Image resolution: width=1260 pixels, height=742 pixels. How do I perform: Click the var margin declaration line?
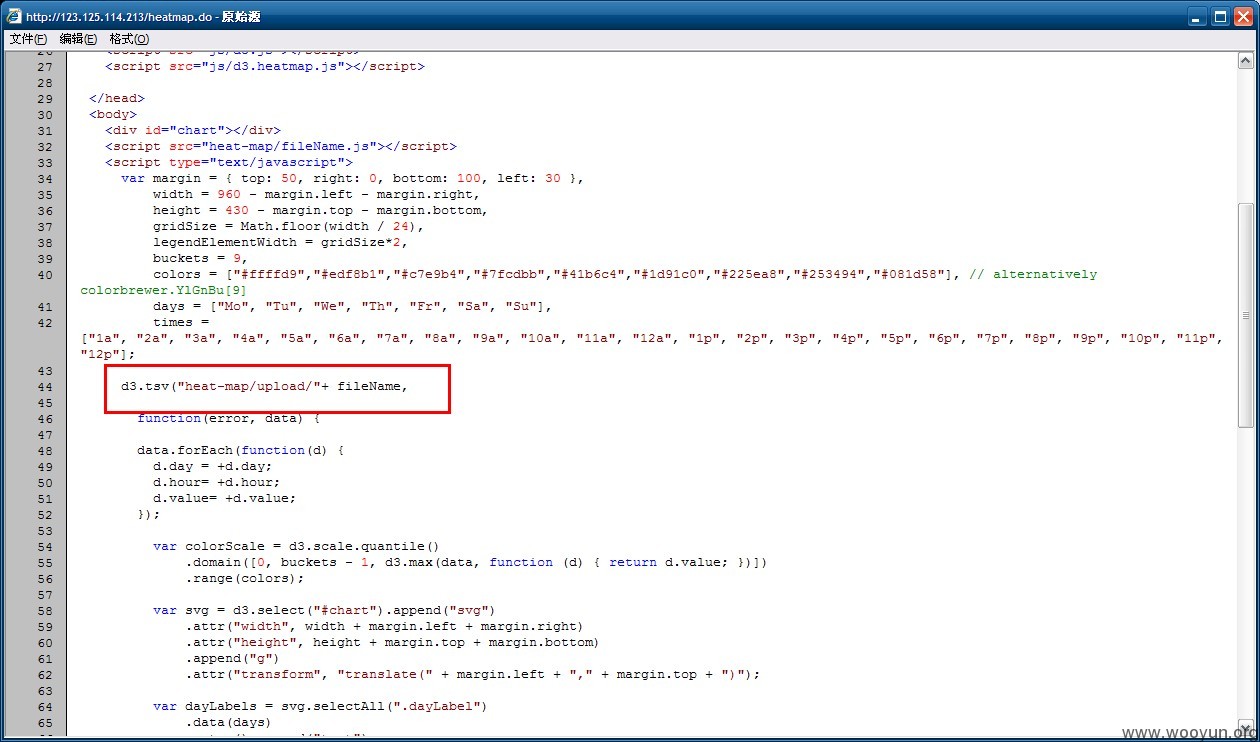click(x=352, y=178)
